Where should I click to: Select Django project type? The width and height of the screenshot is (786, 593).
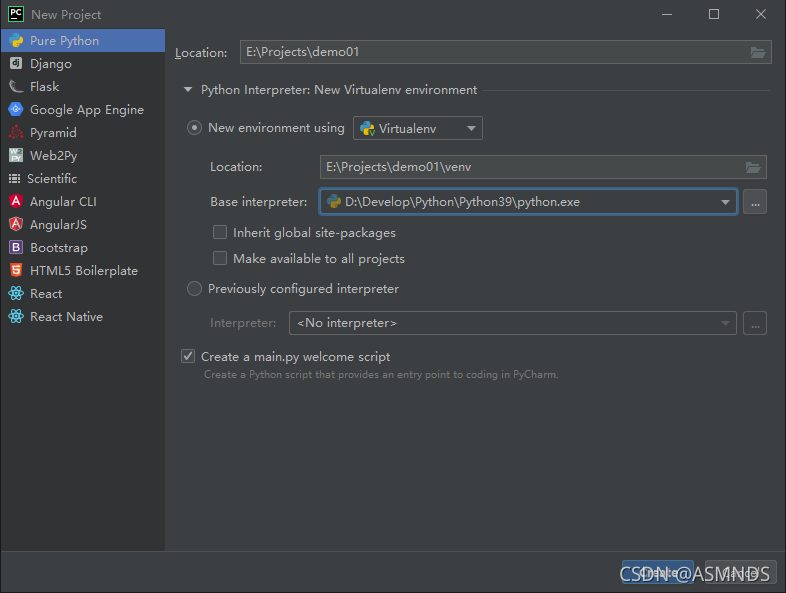point(83,64)
